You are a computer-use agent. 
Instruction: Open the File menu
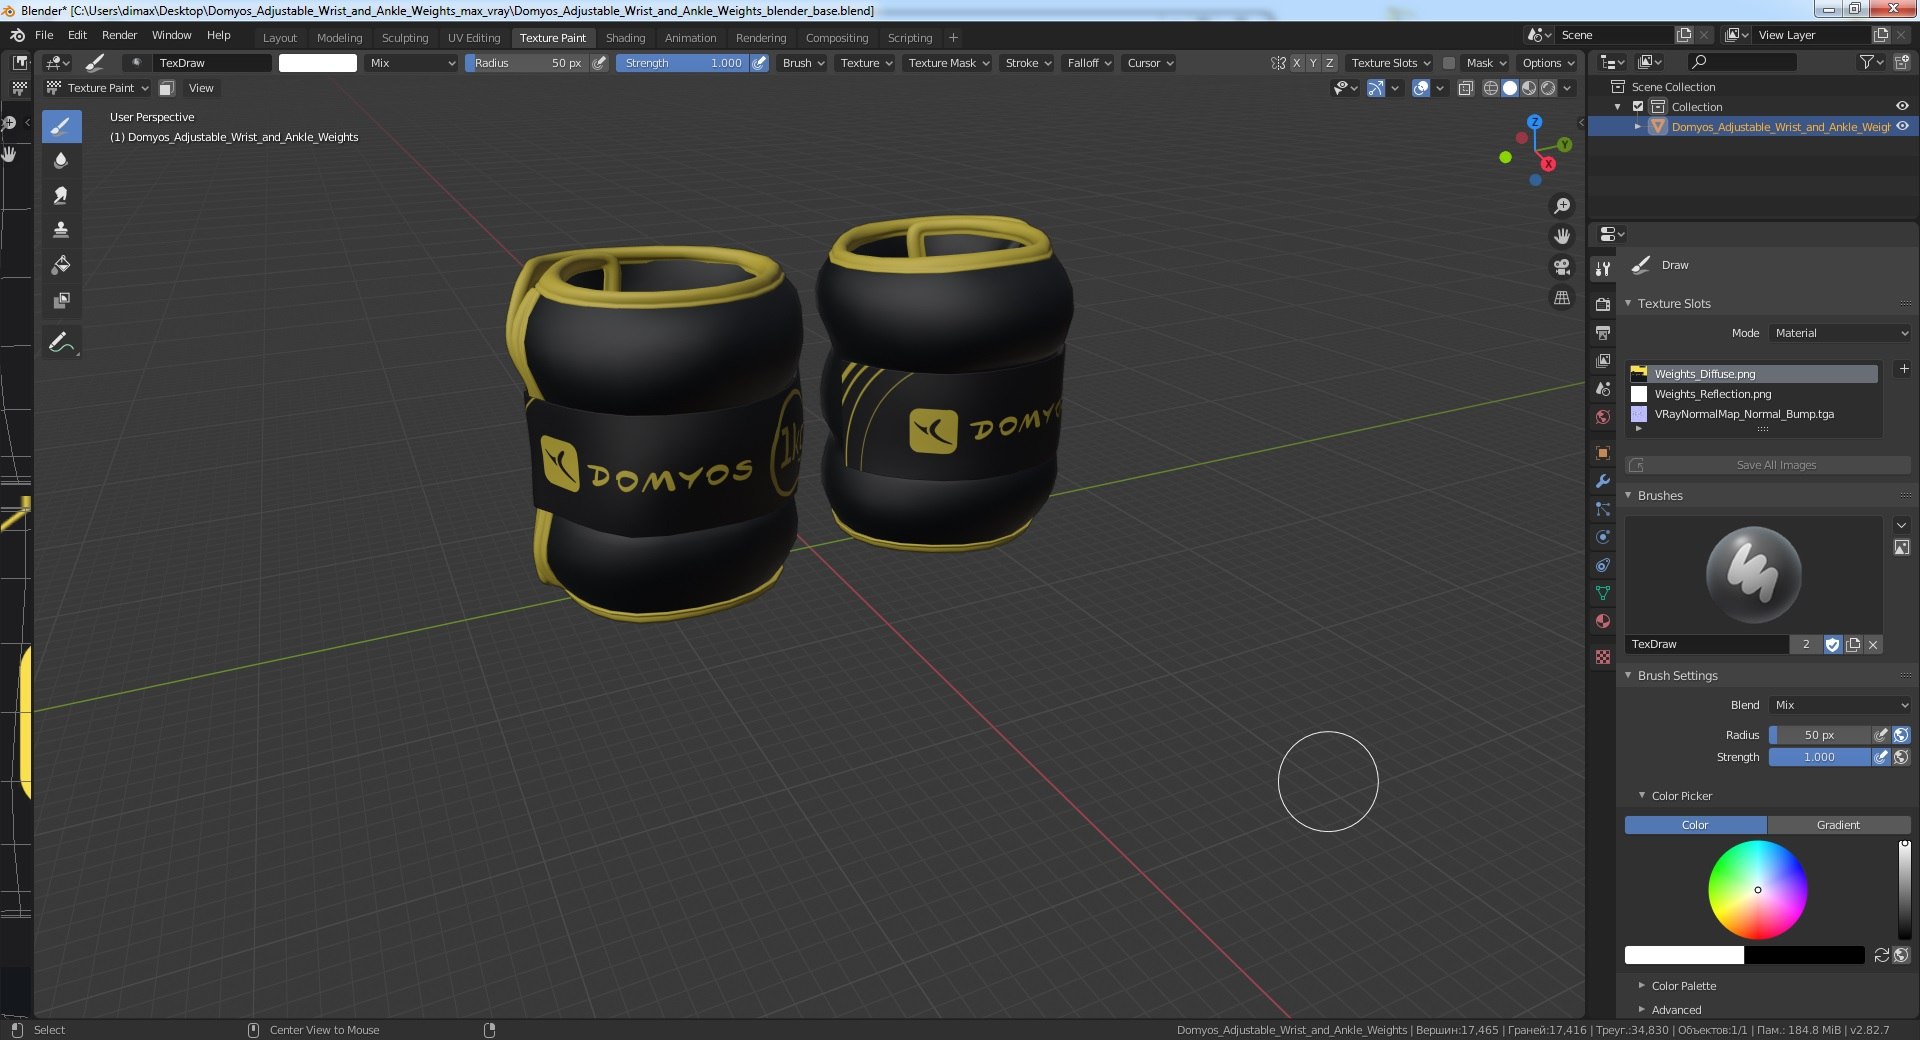[44, 35]
